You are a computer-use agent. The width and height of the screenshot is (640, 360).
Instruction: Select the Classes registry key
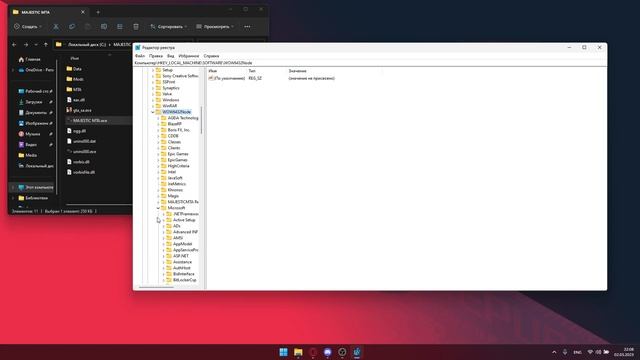pyautogui.click(x=174, y=142)
